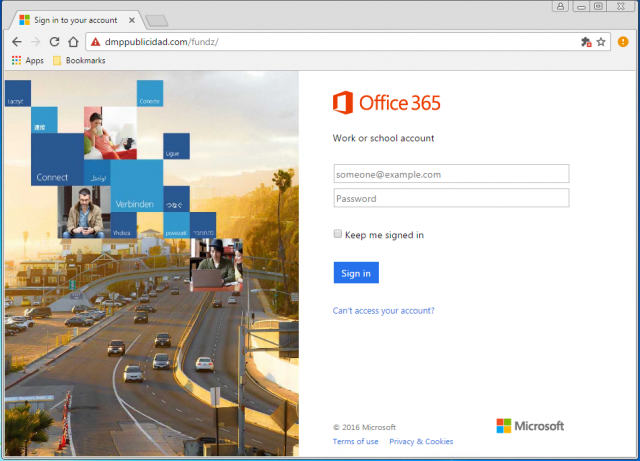Click the 'Conecte' tile
The image size is (640, 461).
pos(150,93)
